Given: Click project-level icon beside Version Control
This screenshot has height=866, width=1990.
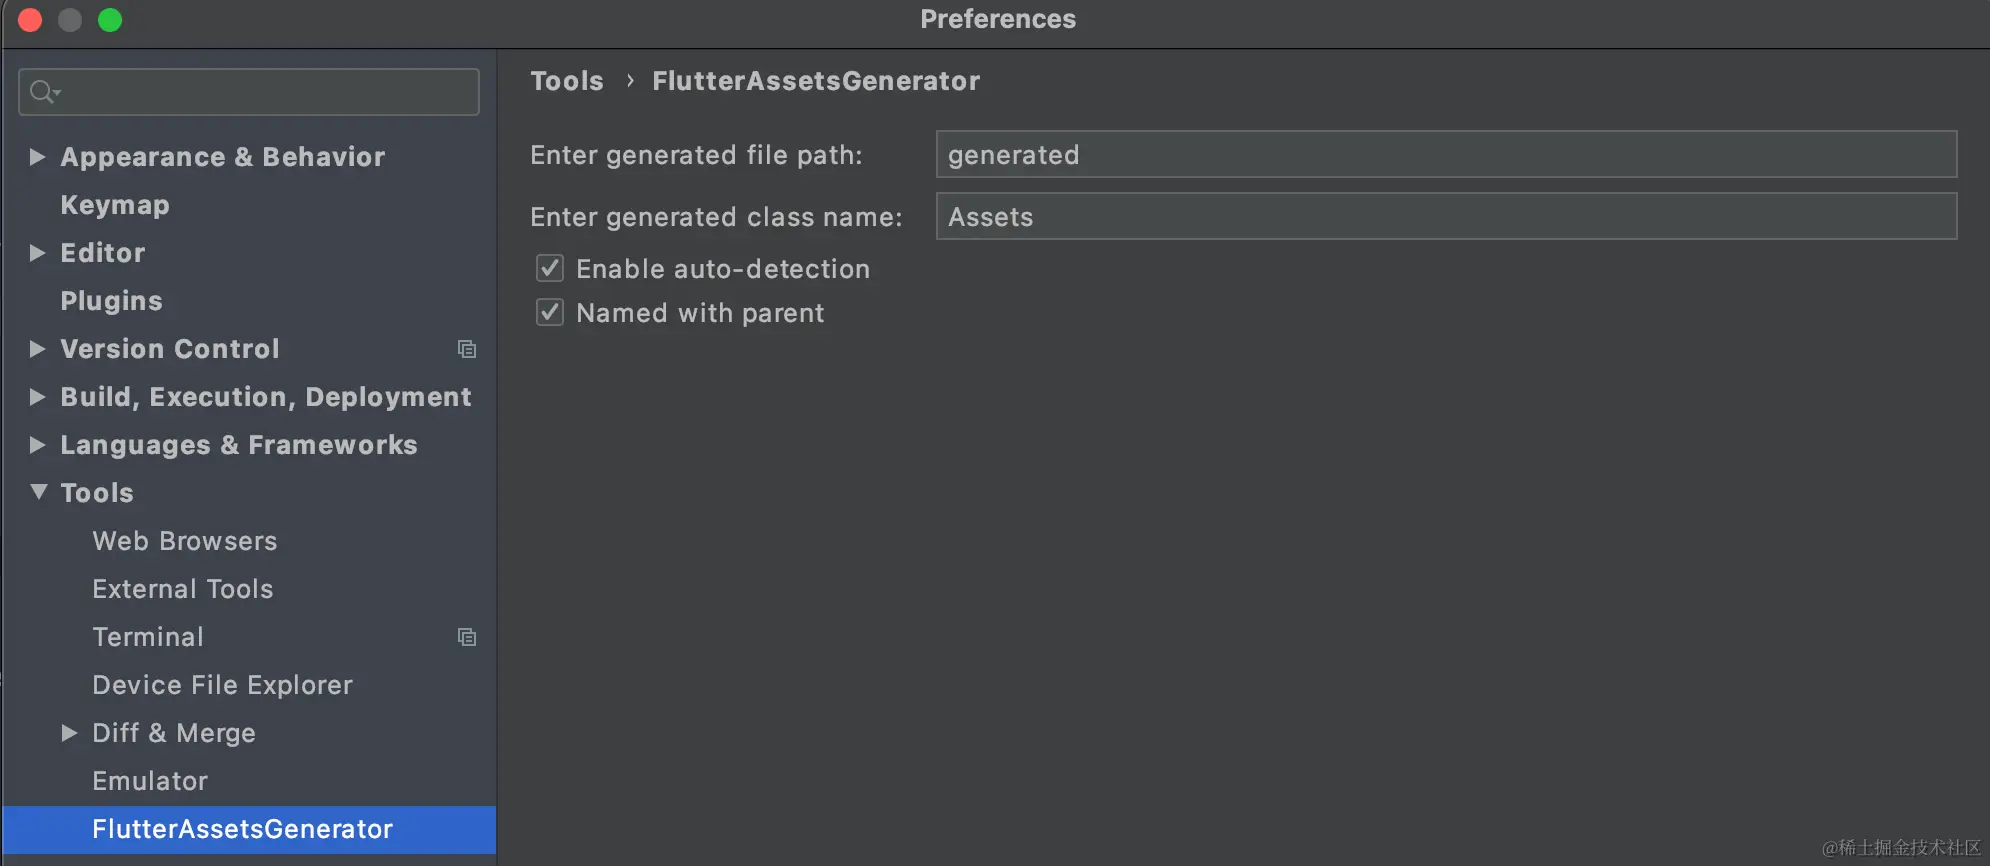Looking at the screenshot, I should pos(466,349).
